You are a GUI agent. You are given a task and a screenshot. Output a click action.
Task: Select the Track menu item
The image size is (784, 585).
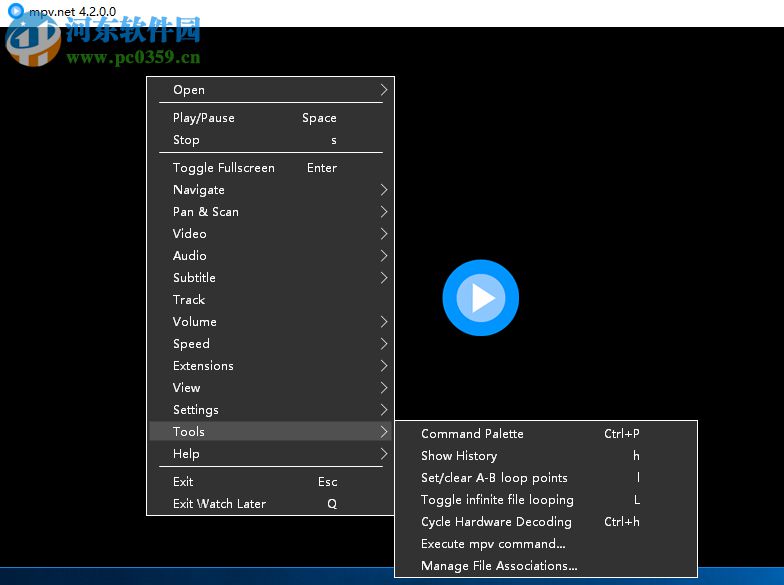click(270, 300)
